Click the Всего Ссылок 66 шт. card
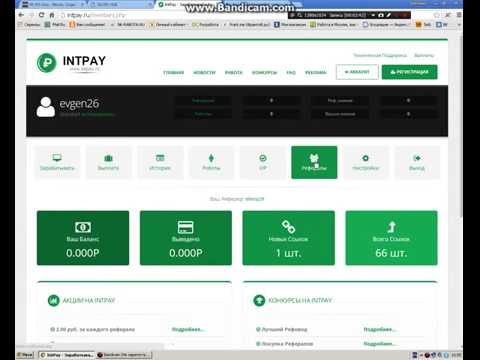 coord(391,238)
